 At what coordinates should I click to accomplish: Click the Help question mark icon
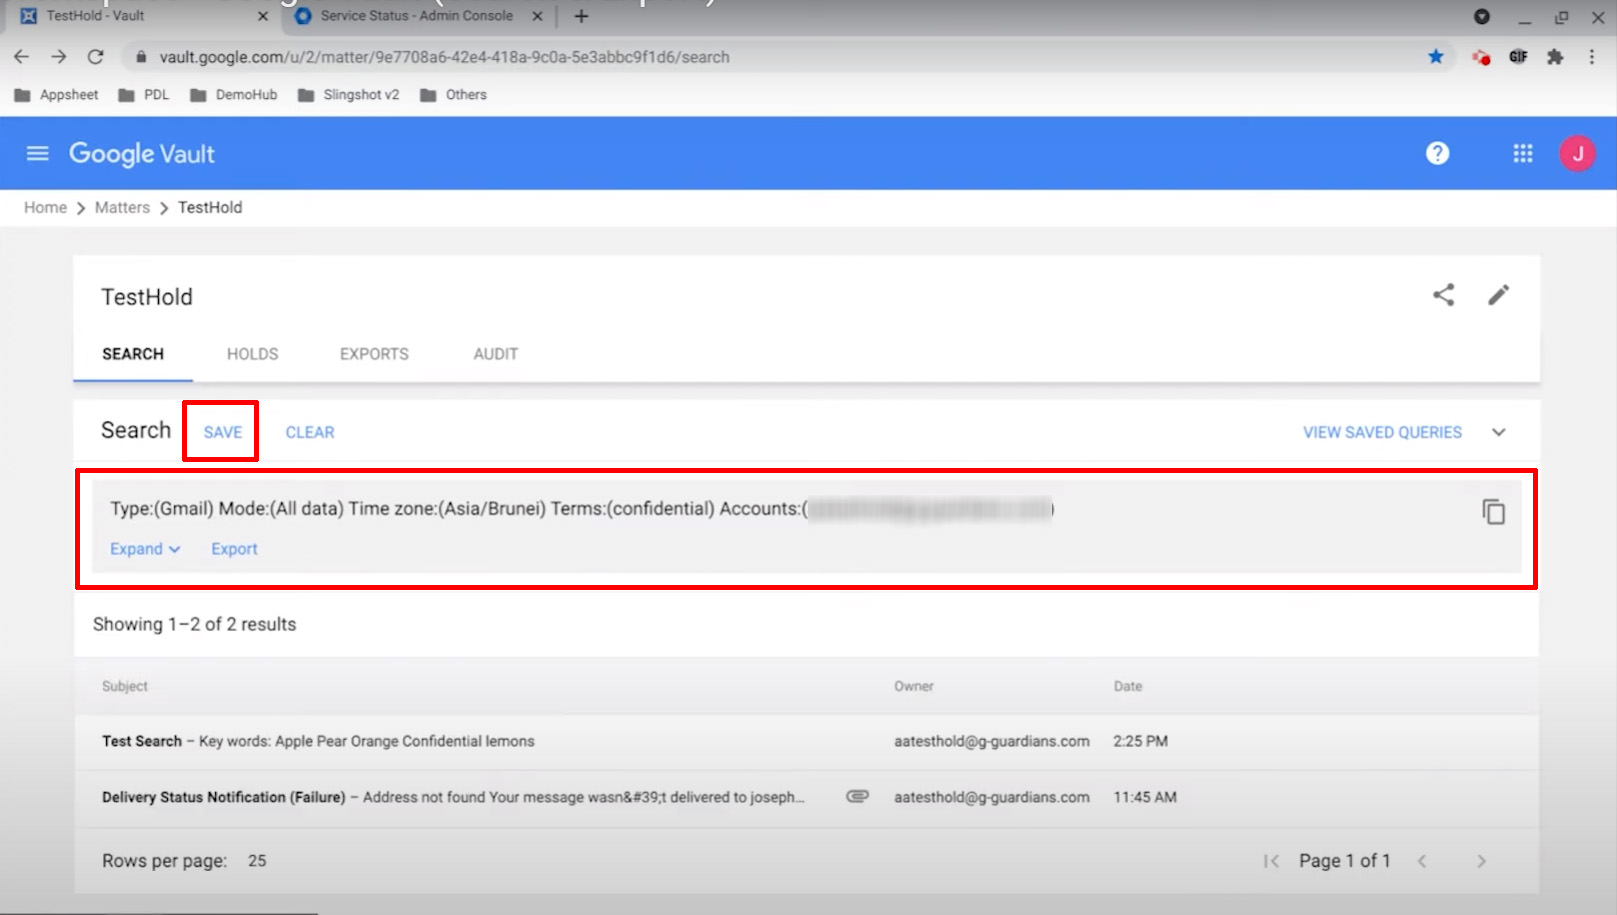click(1437, 153)
